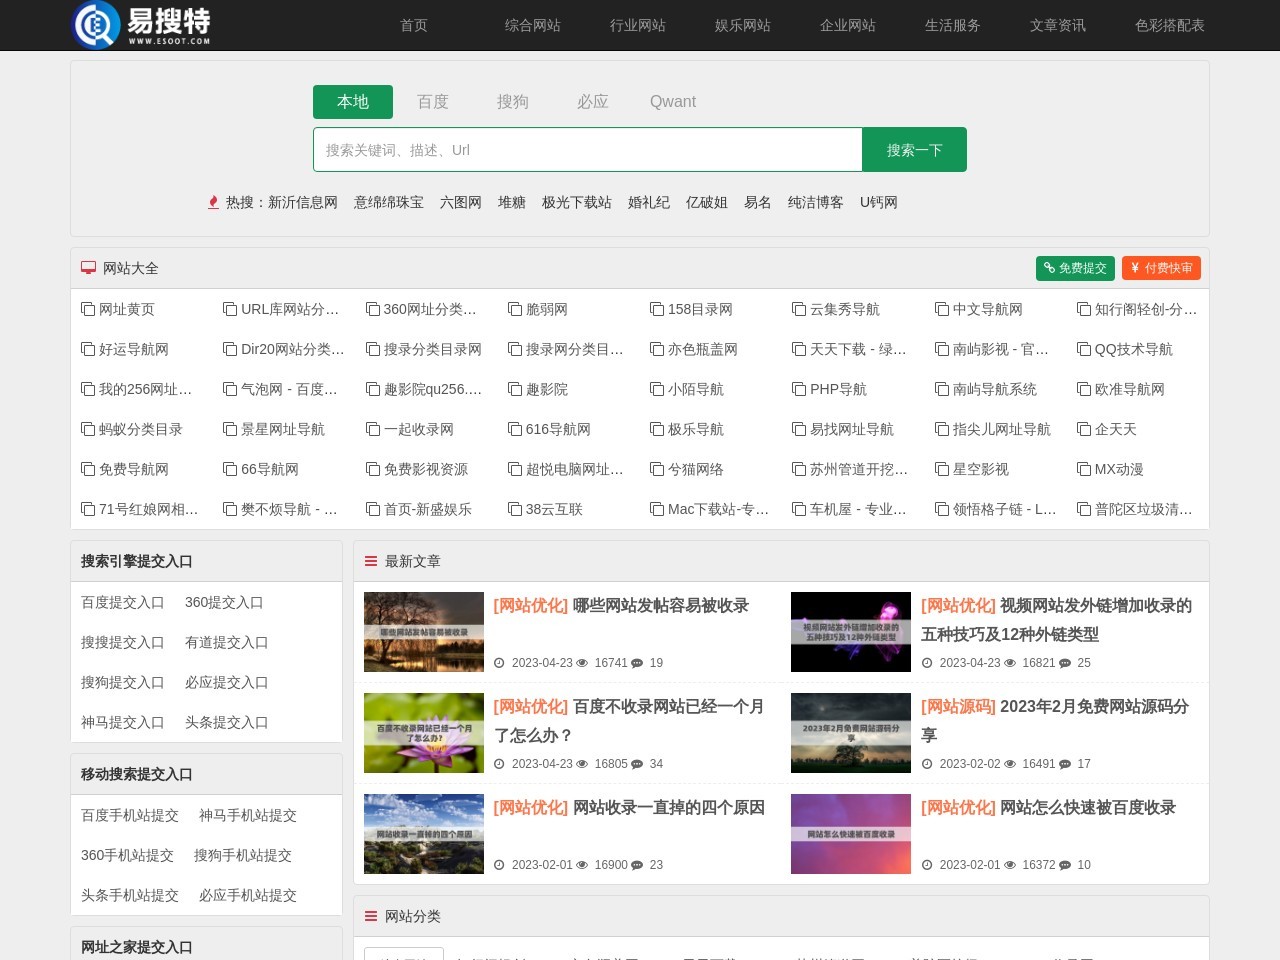The height and width of the screenshot is (960, 1280).
Task: Click the copy icon beside 616导航网
Action: pos(515,429)
